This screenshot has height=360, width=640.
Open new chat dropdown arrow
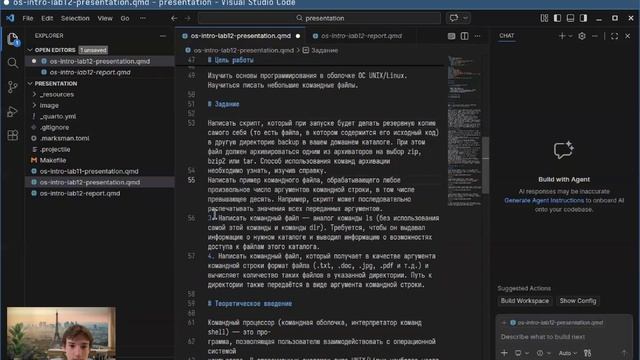tap(570, 36)
